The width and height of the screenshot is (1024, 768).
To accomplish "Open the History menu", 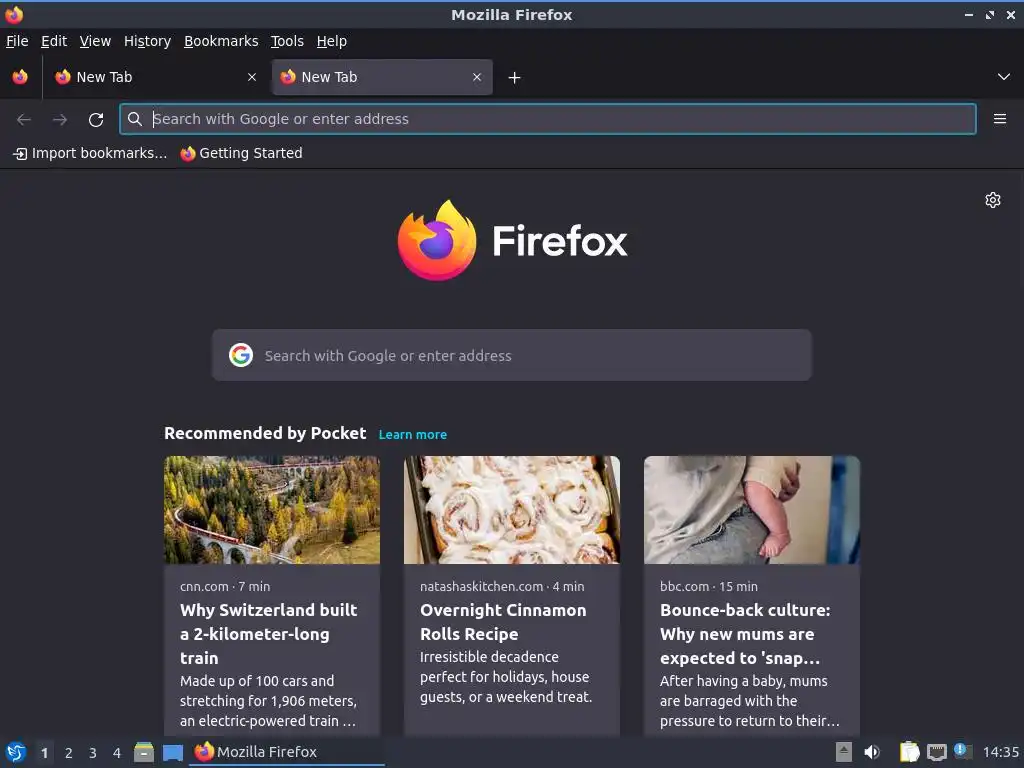I will click(x=147, y=41).
